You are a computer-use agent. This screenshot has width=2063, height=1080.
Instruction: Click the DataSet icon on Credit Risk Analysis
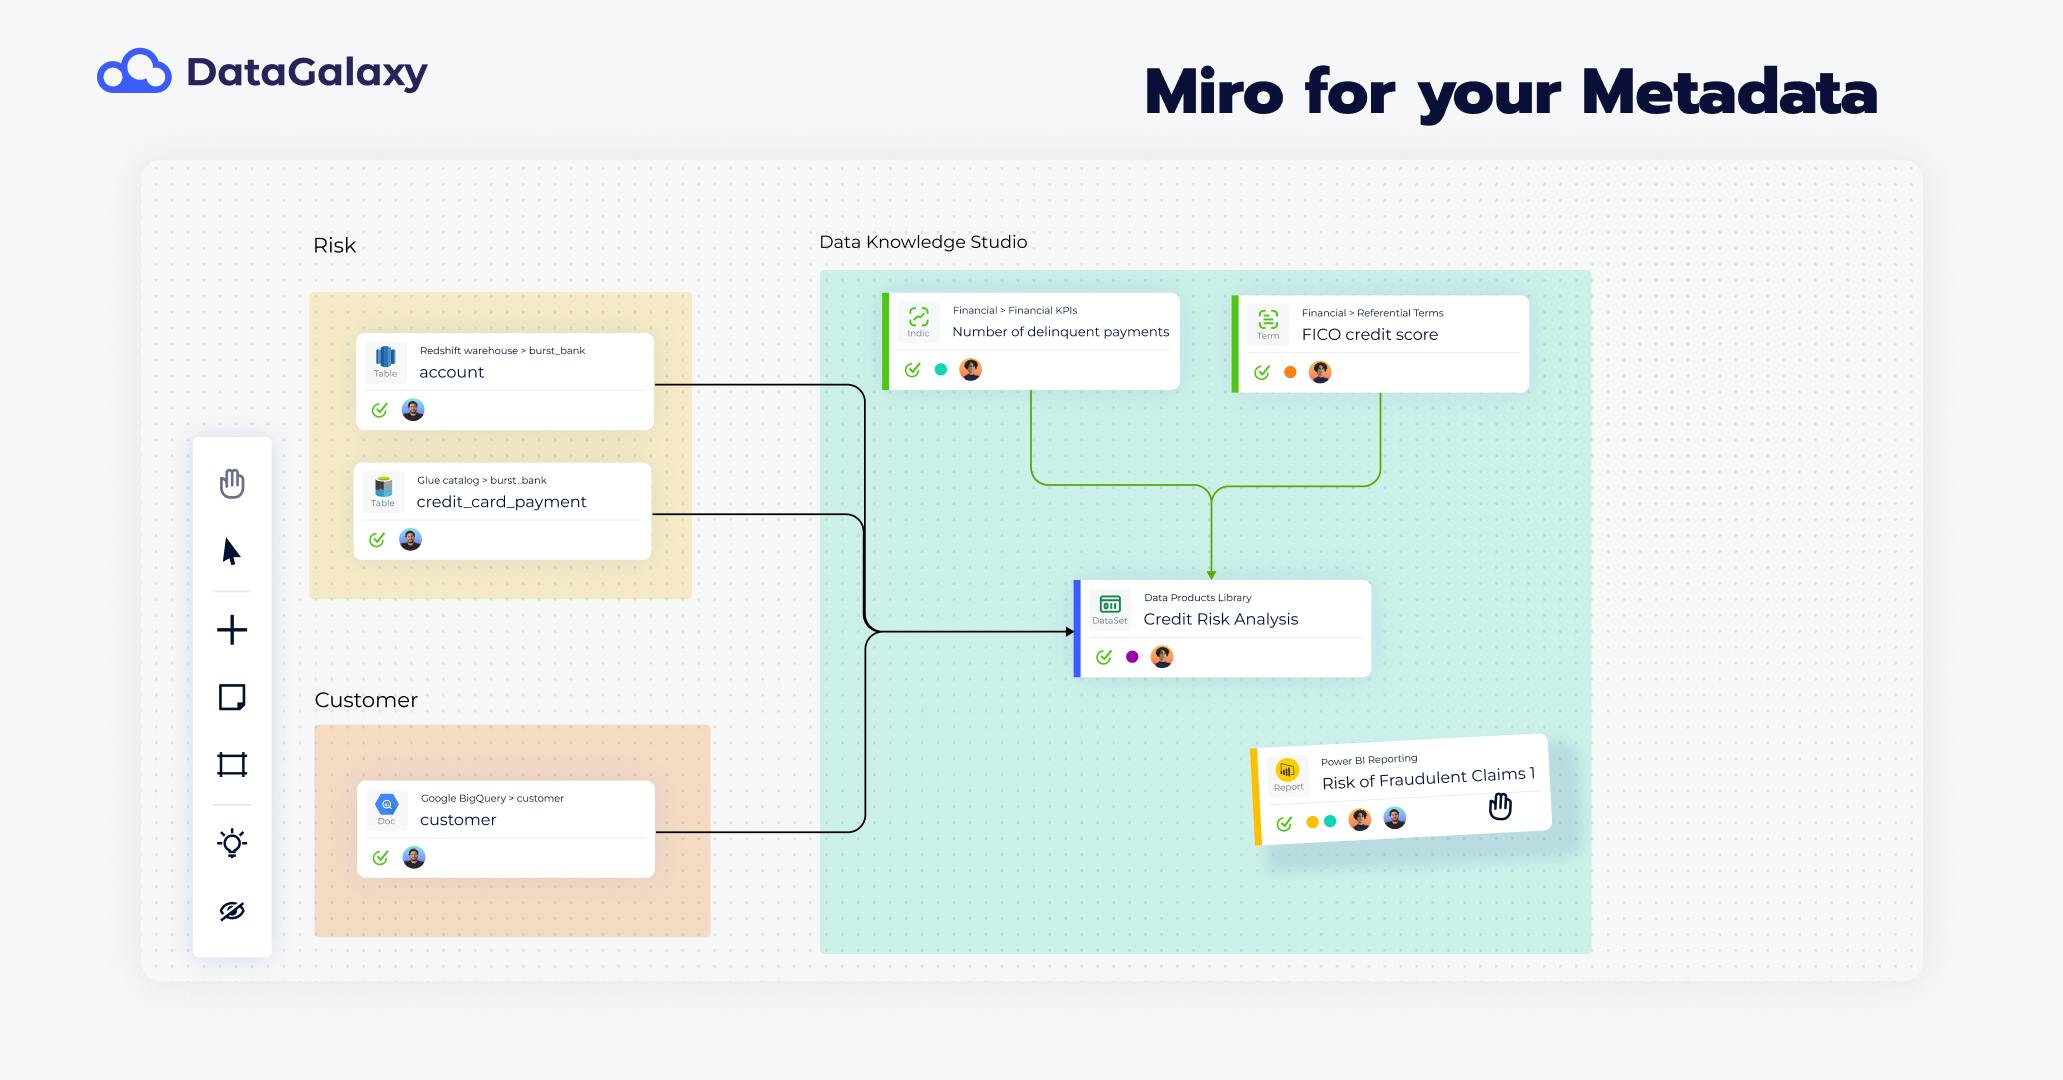1110,604
